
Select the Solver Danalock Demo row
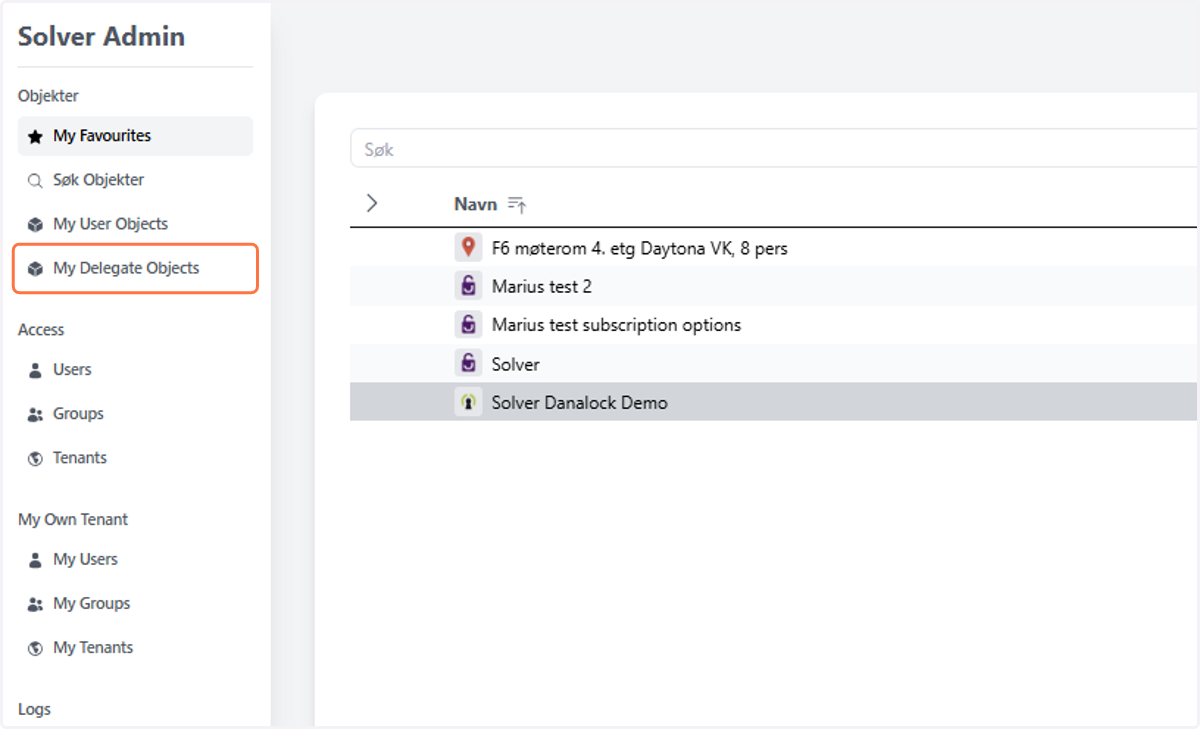pos(775,403)
